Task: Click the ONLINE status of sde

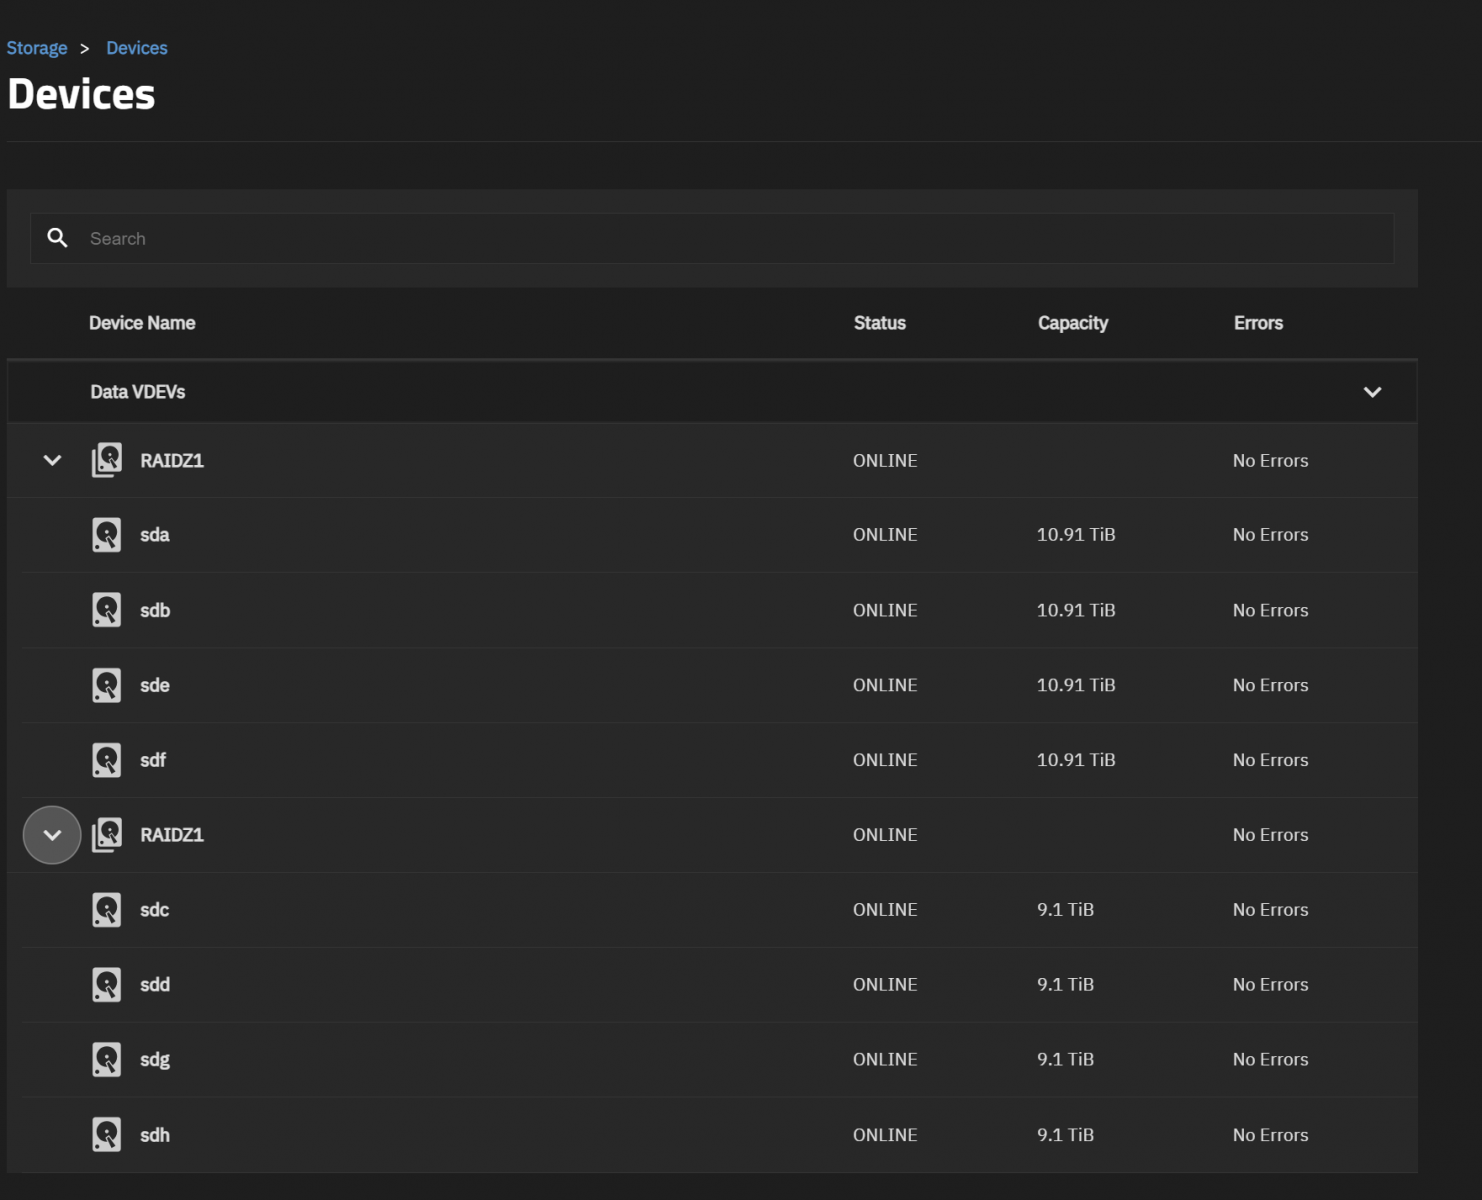Action: (x=885, y=685)
